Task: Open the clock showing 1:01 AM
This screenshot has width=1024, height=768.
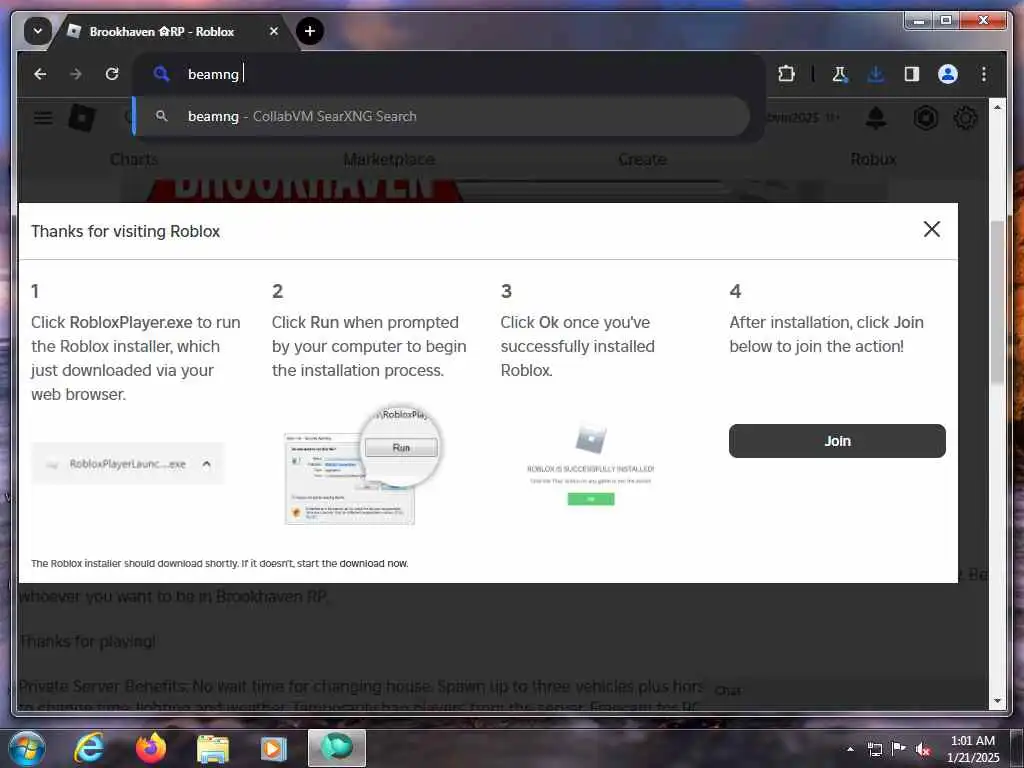Action: (x=973, y=748)
